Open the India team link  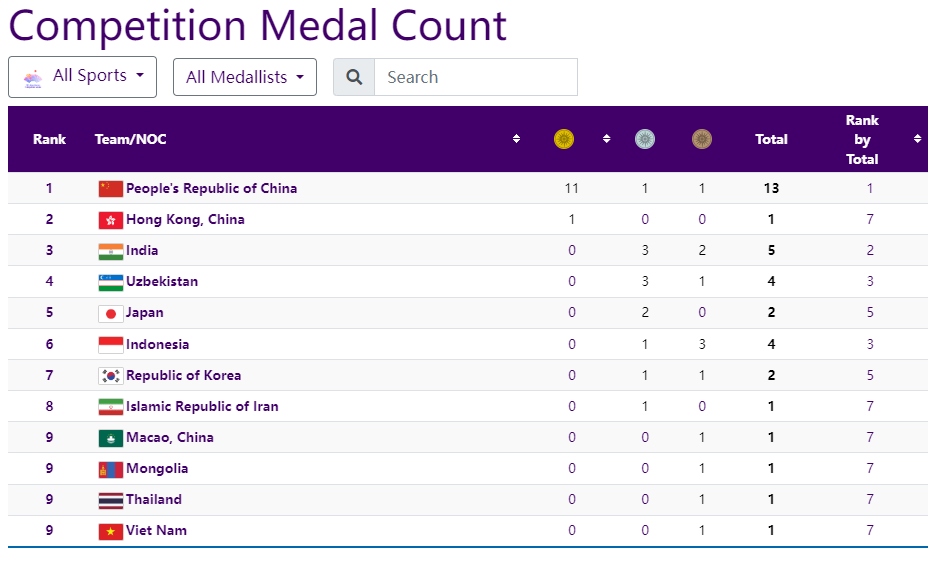[x=142, y=250]
